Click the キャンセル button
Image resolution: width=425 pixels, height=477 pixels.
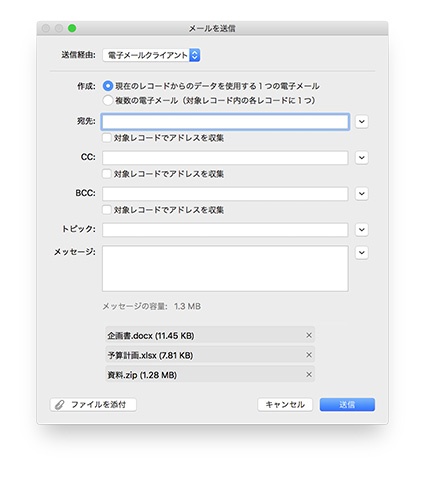point(285,405)
